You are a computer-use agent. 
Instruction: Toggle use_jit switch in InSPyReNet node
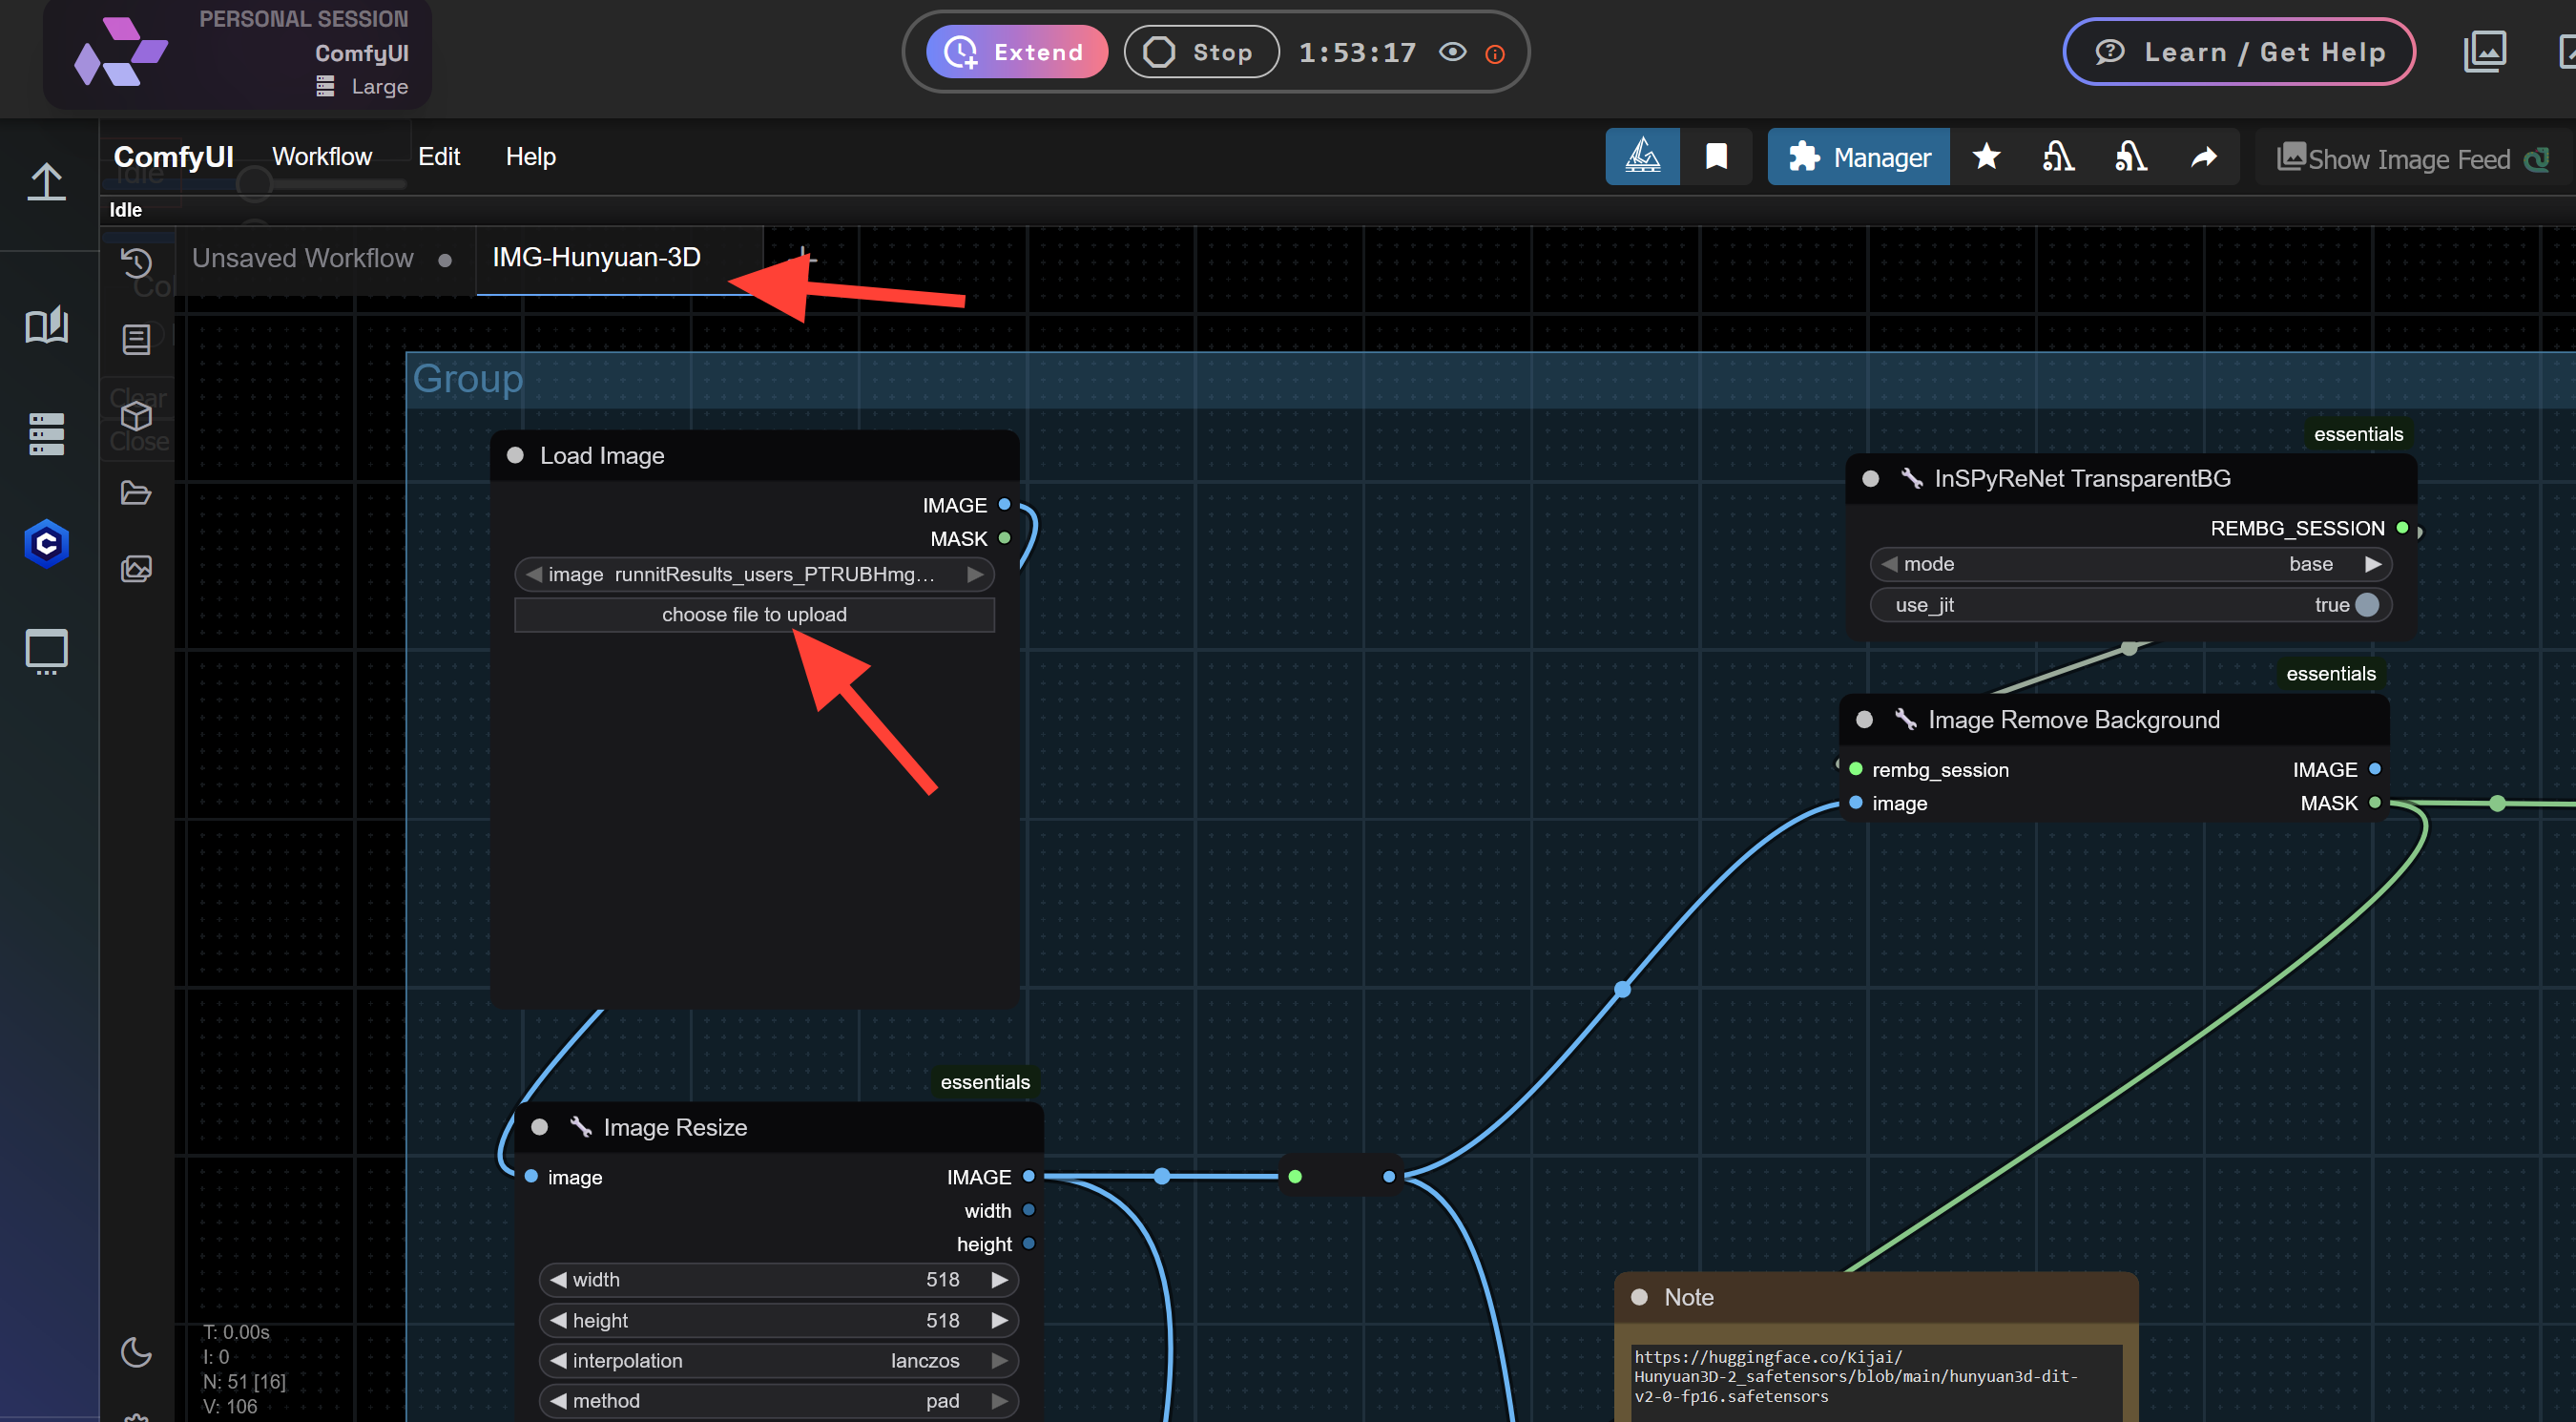pos(2366,605)
